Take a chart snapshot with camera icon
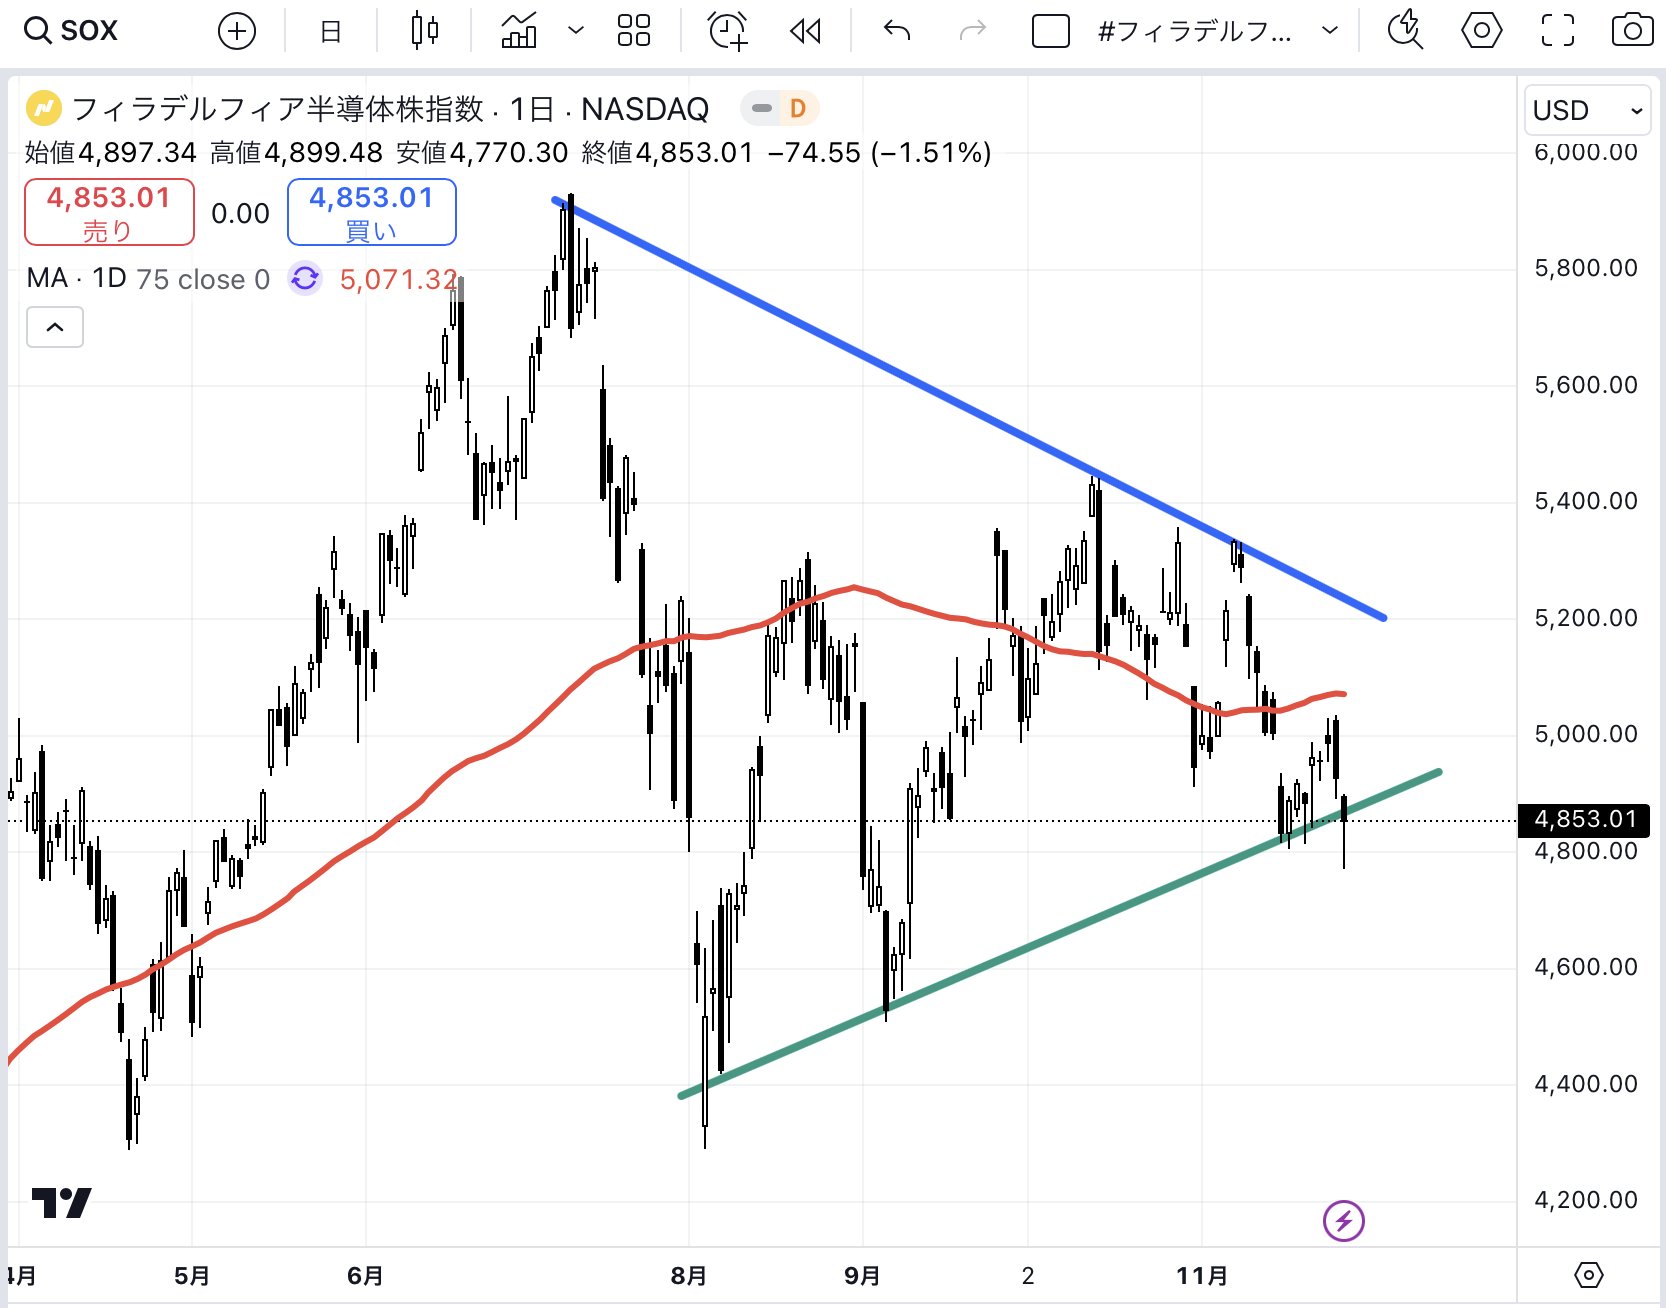1666x1308 pixels. pyautogui.click(x=1632, y=31)
